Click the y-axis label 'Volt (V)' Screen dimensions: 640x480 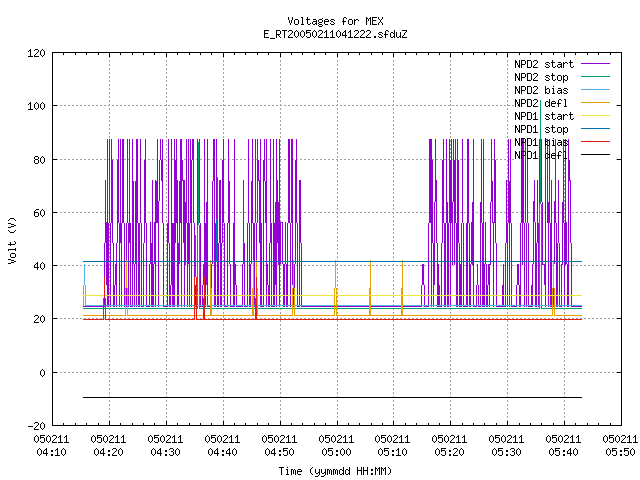(x=13, y=240)
